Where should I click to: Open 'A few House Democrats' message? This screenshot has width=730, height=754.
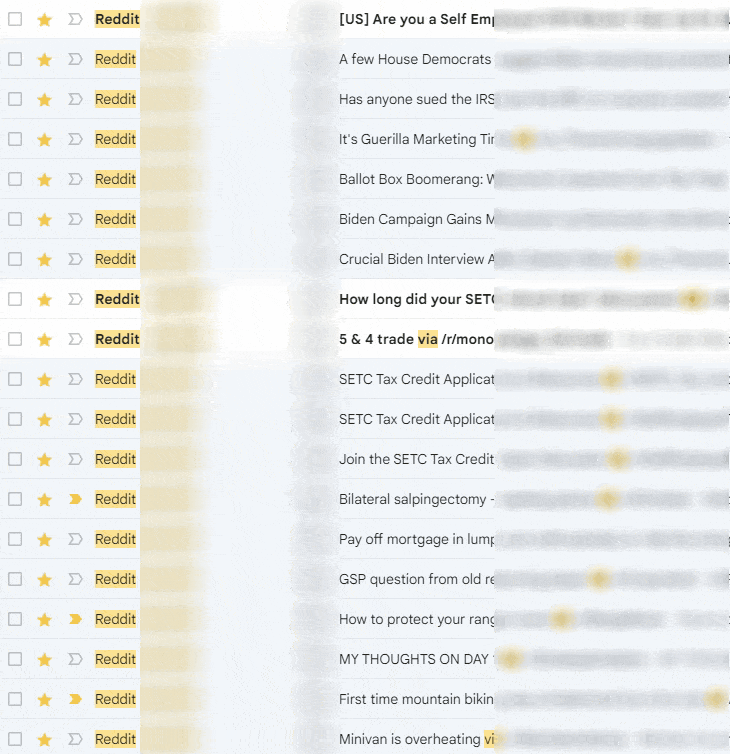tap(415, 59)
